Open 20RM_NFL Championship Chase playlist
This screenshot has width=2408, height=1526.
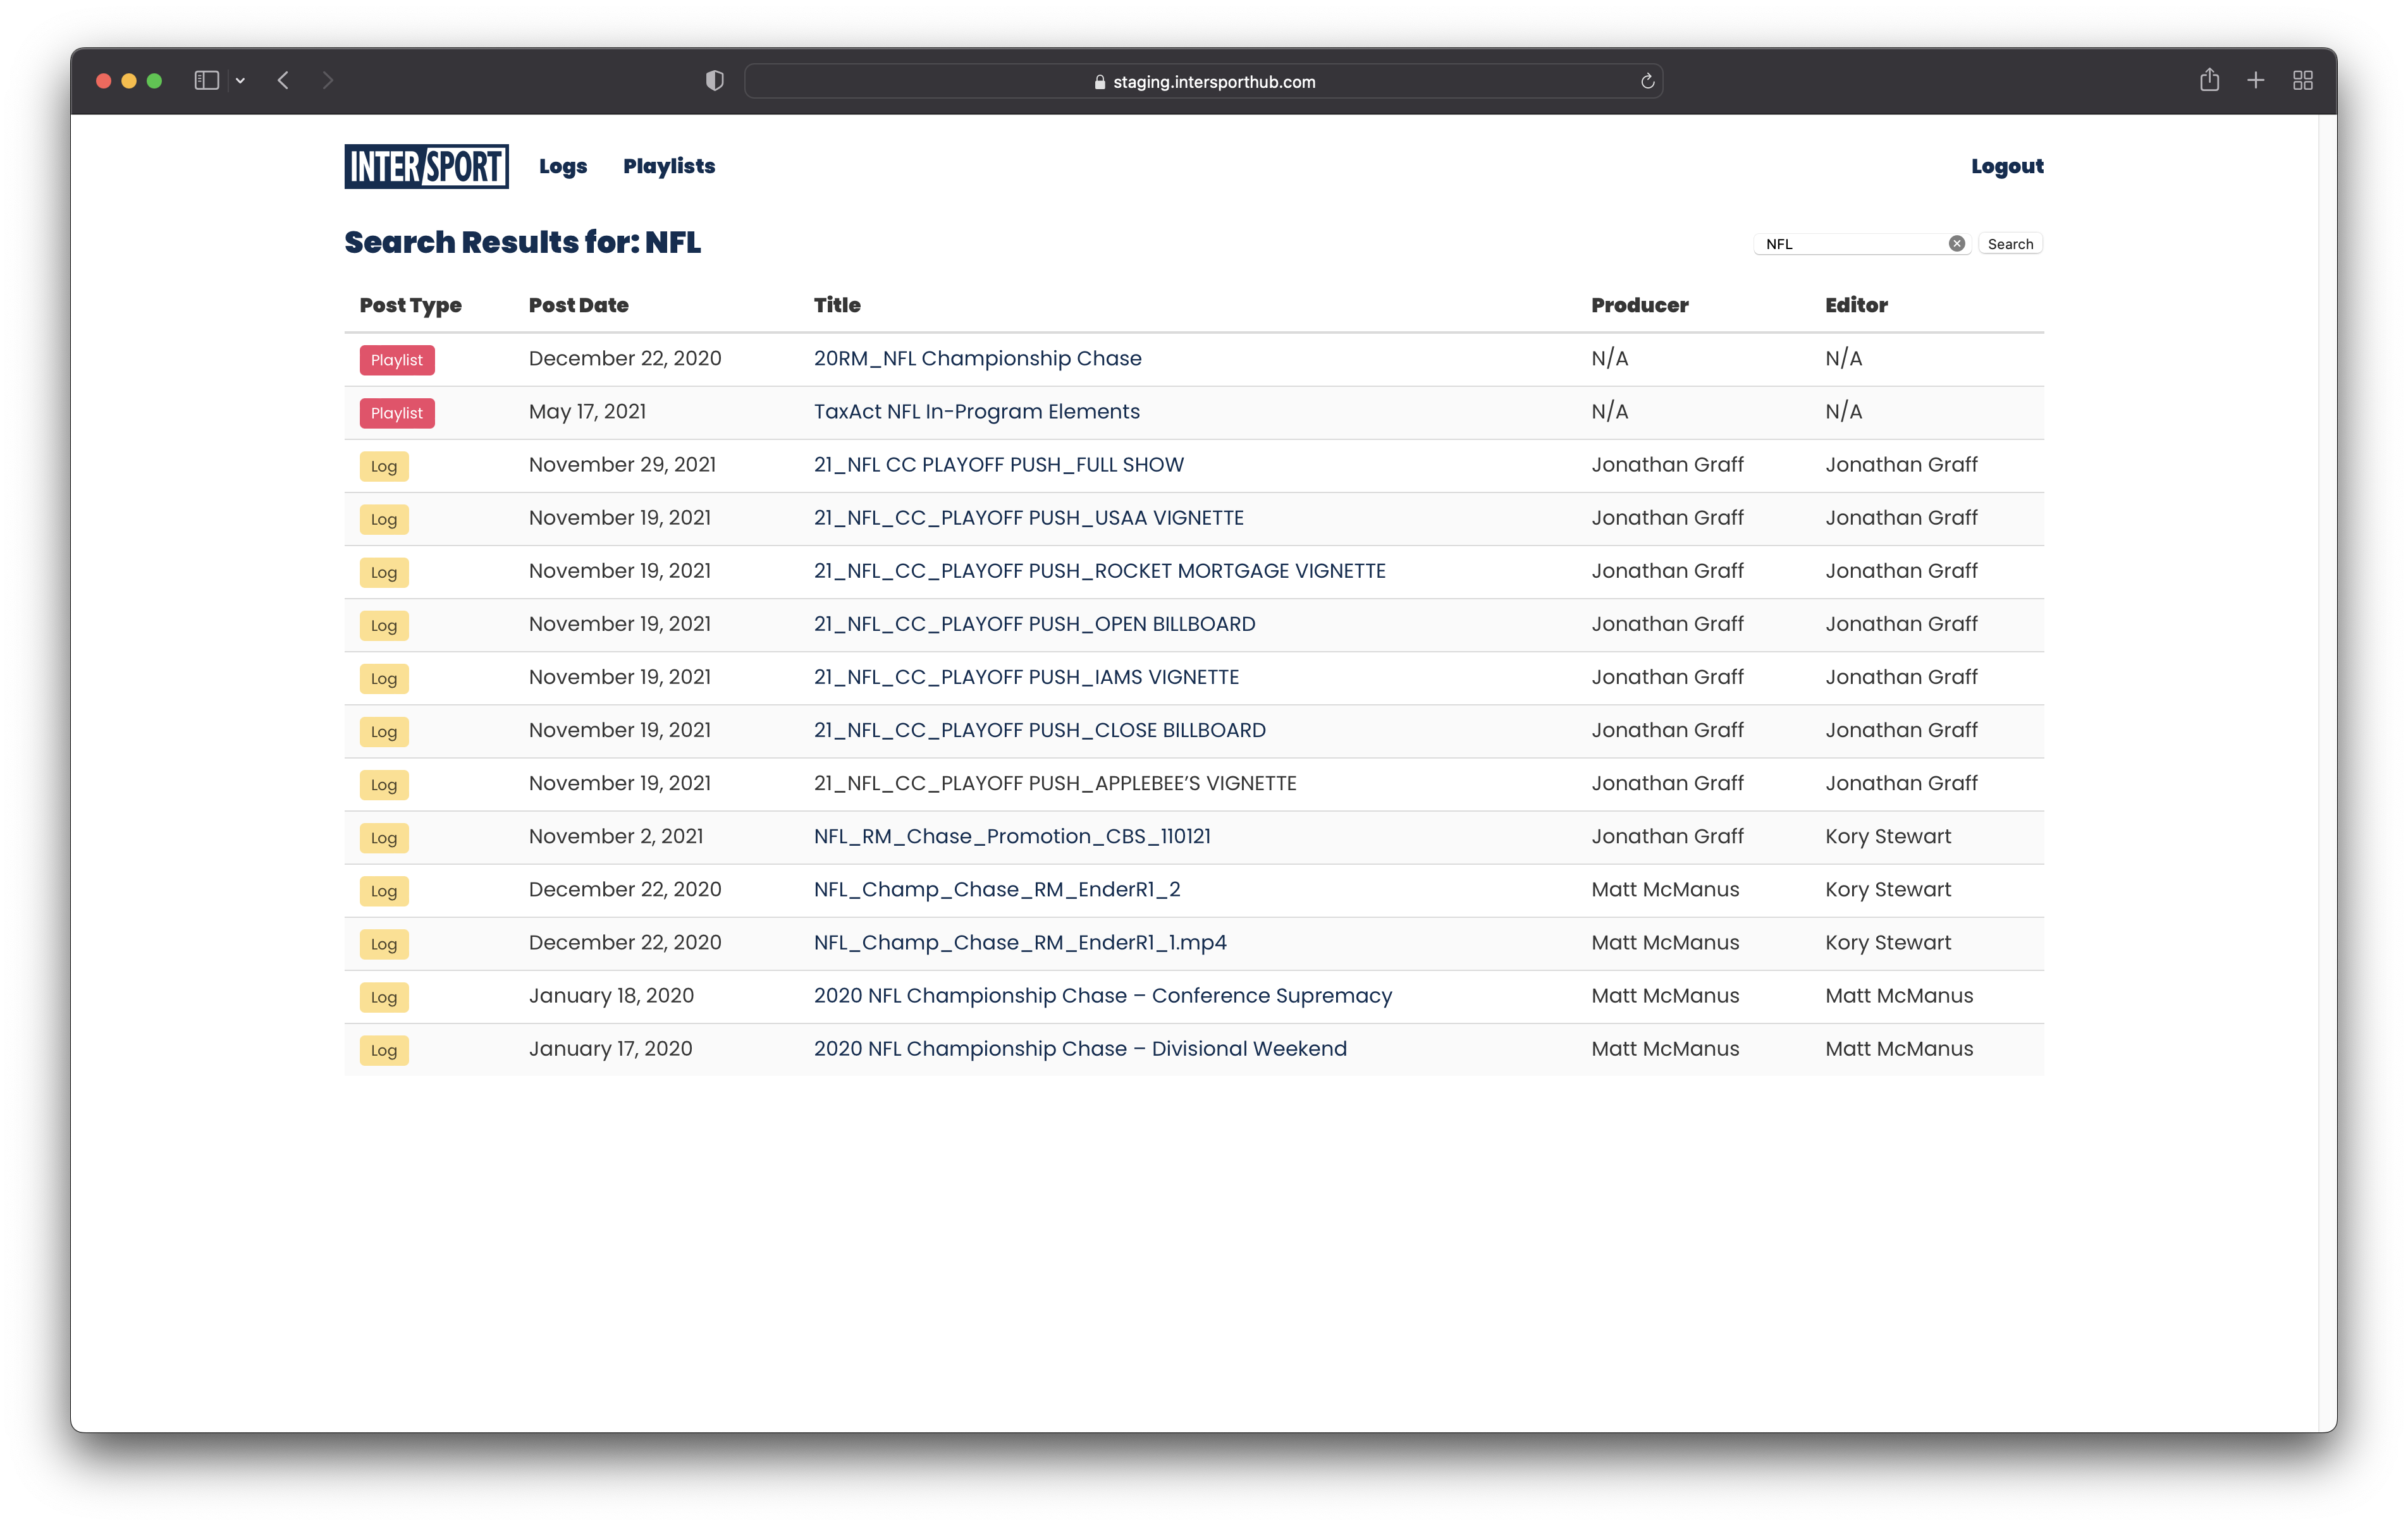[x=977, y=359]
